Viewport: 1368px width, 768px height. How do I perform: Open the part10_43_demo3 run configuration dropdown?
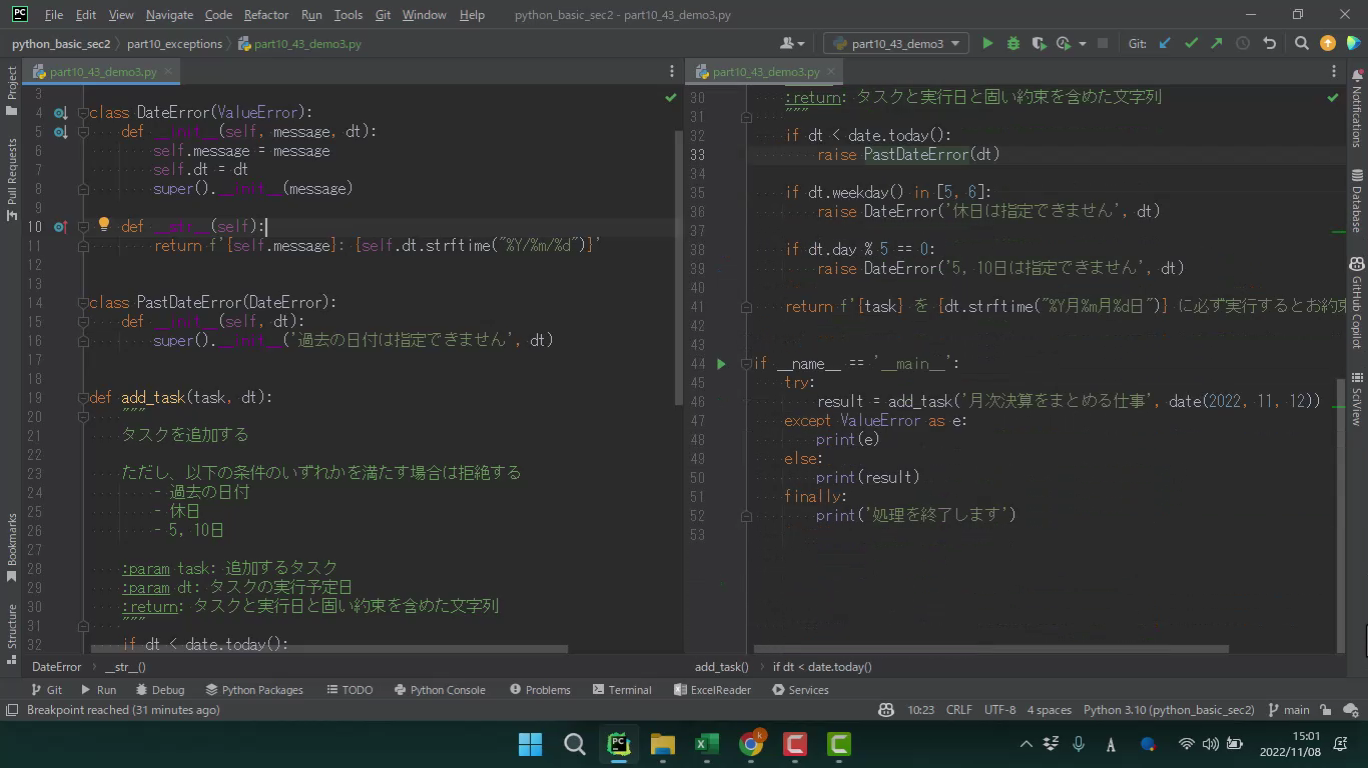896,43
